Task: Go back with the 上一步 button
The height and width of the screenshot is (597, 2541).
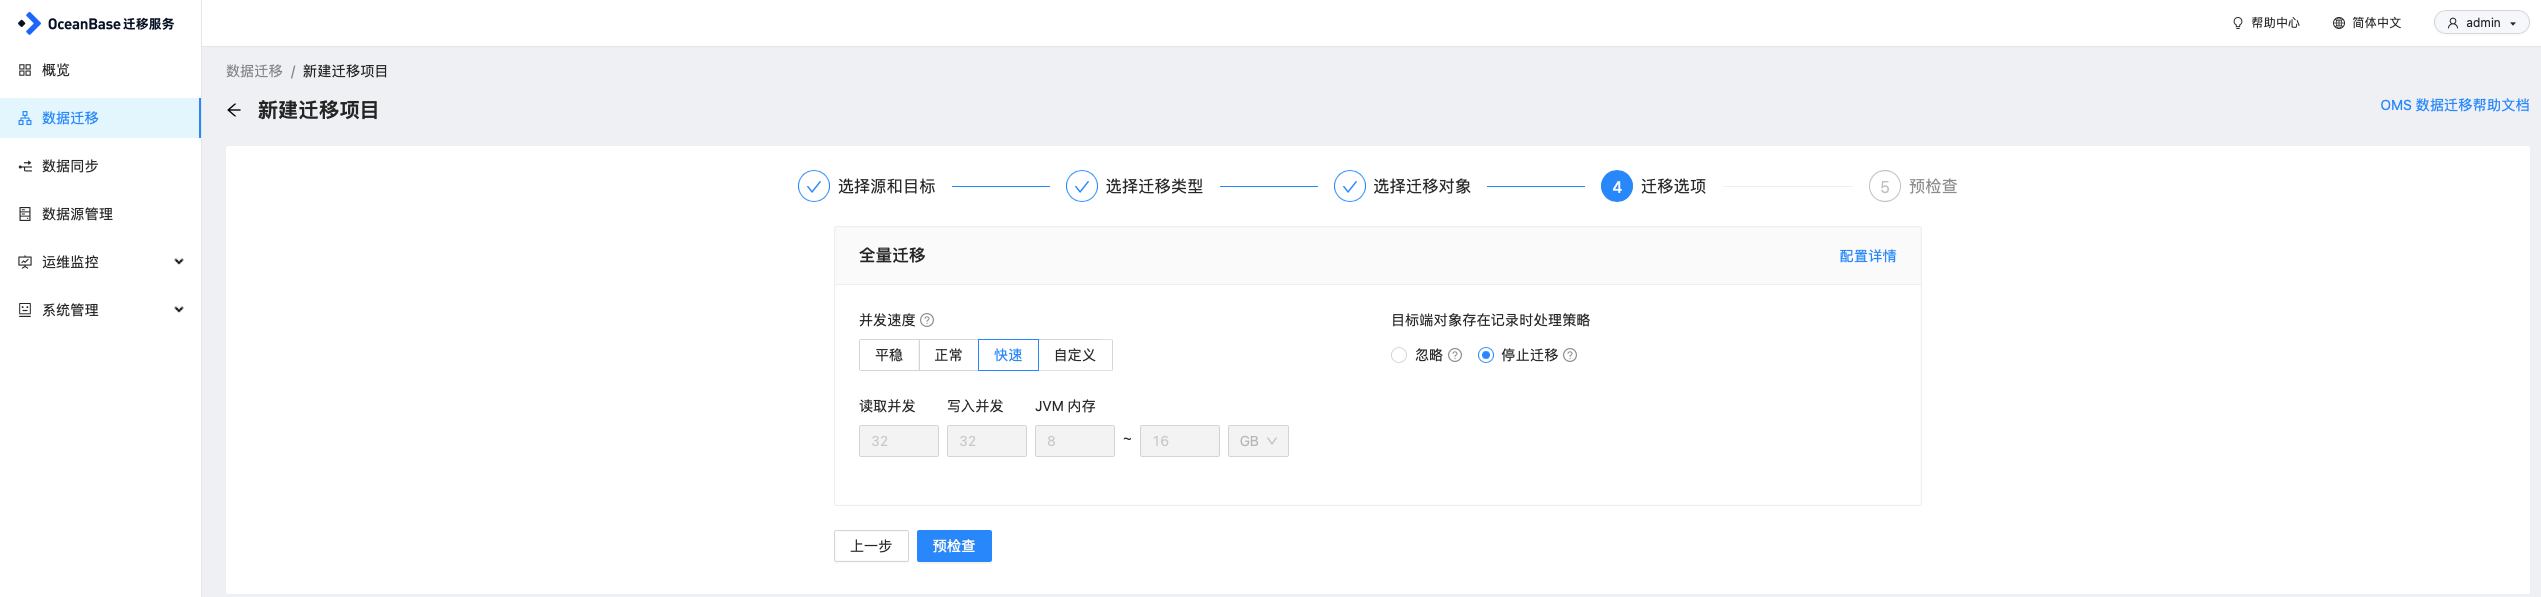Action: click(871, 546)
